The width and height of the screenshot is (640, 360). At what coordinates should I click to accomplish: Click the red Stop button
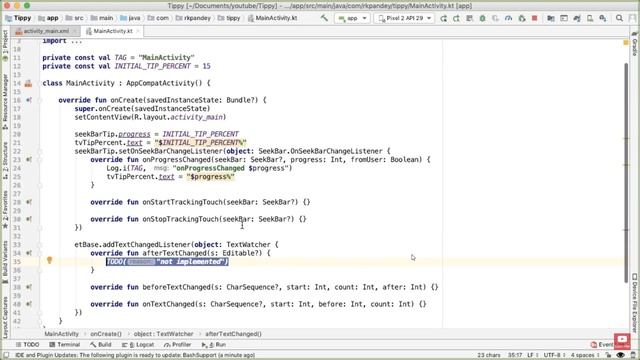click(x=534, y=18)
